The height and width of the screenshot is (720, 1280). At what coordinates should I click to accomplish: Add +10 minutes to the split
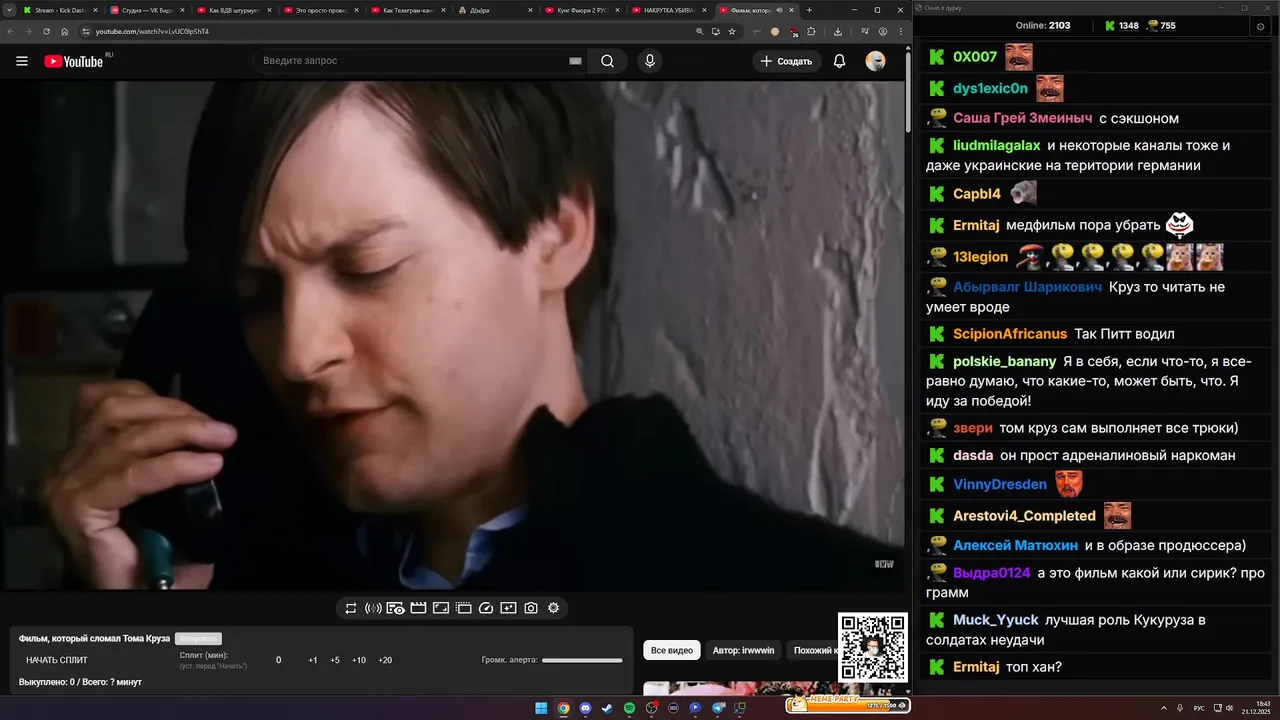pos(359,660)
